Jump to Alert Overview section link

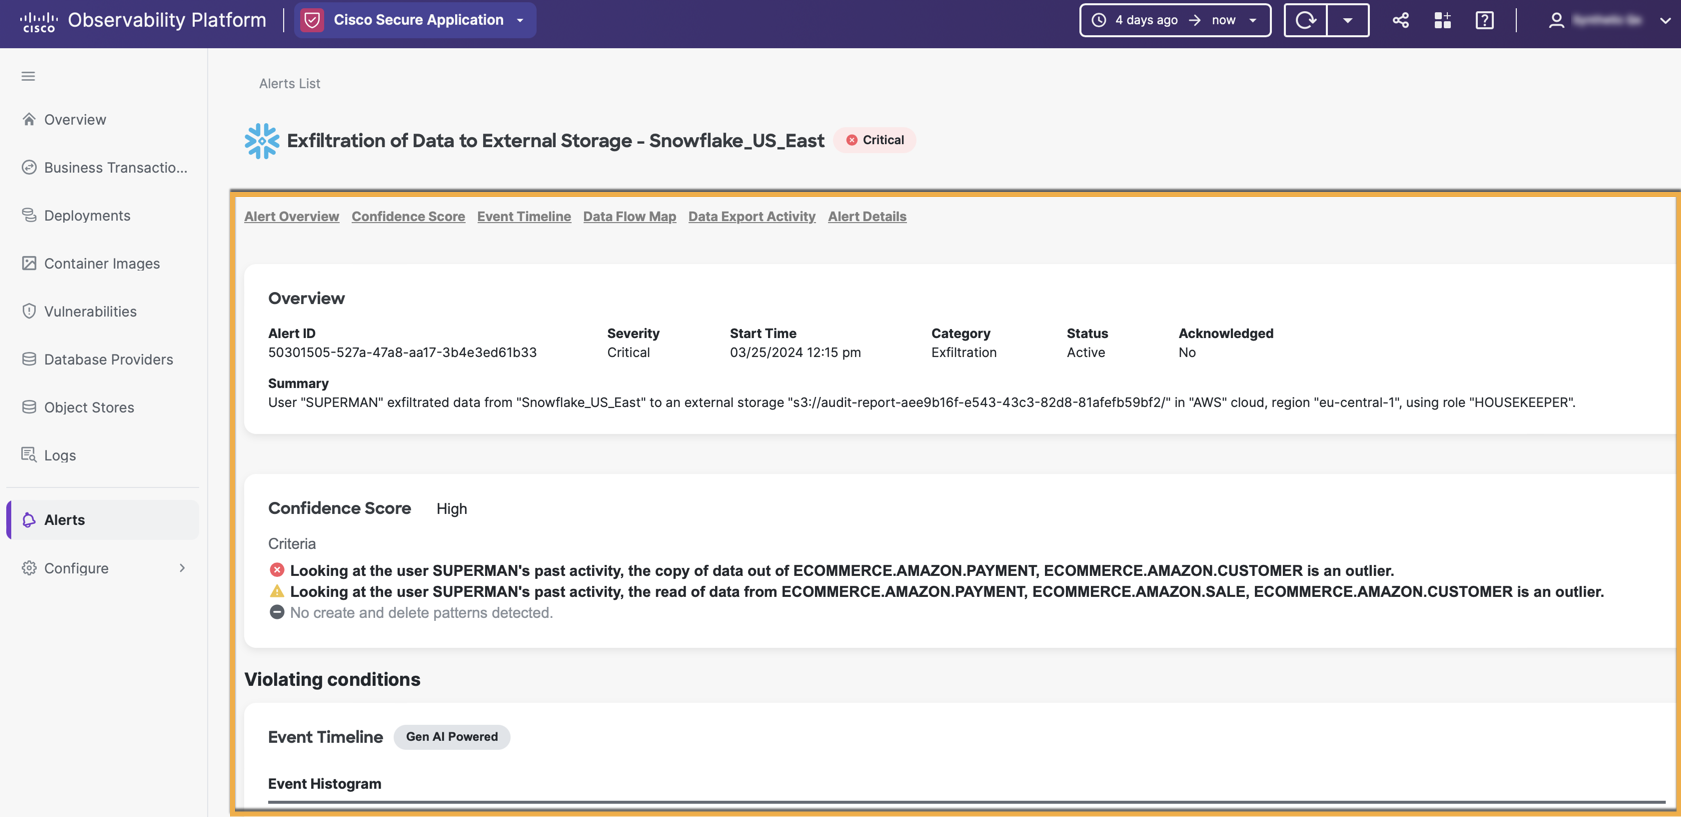point(292,216)
